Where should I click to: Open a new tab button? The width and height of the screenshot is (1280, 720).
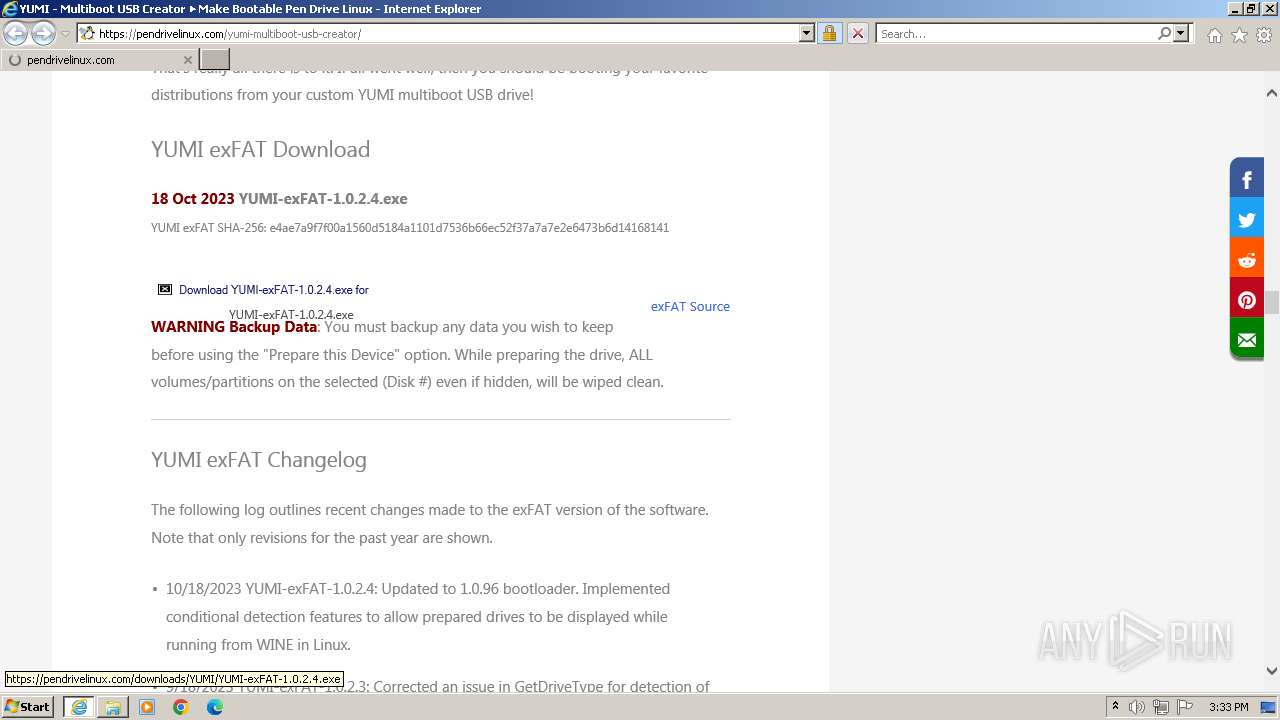click(x=215, y=60)
